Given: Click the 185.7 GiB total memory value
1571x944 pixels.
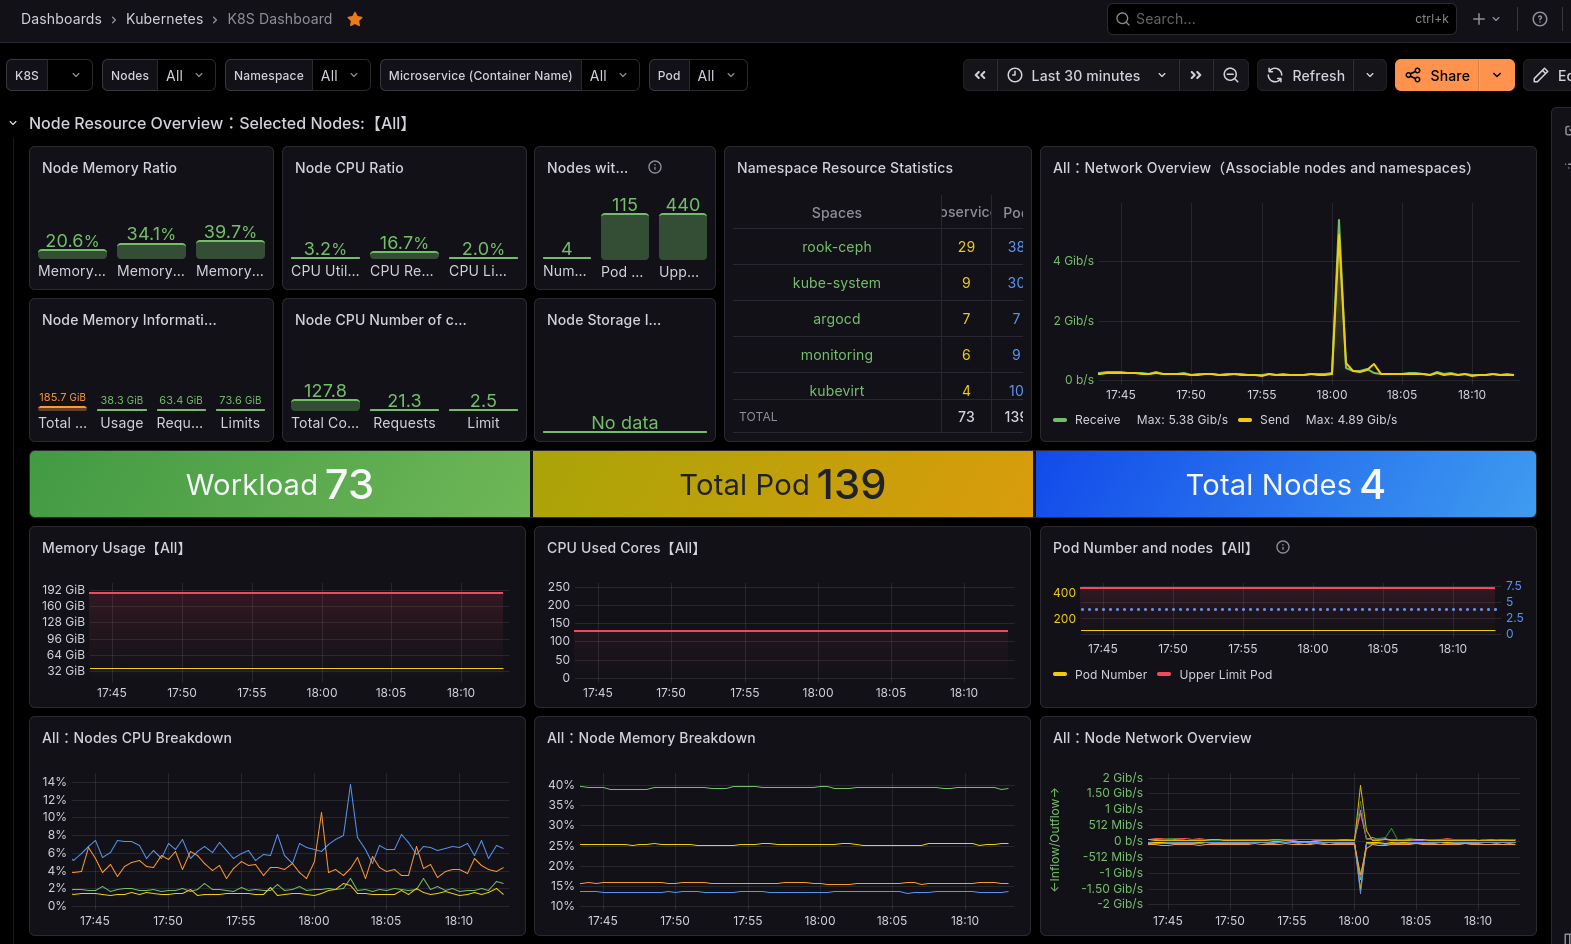Looking at the screenshot, I should [62, 397].
